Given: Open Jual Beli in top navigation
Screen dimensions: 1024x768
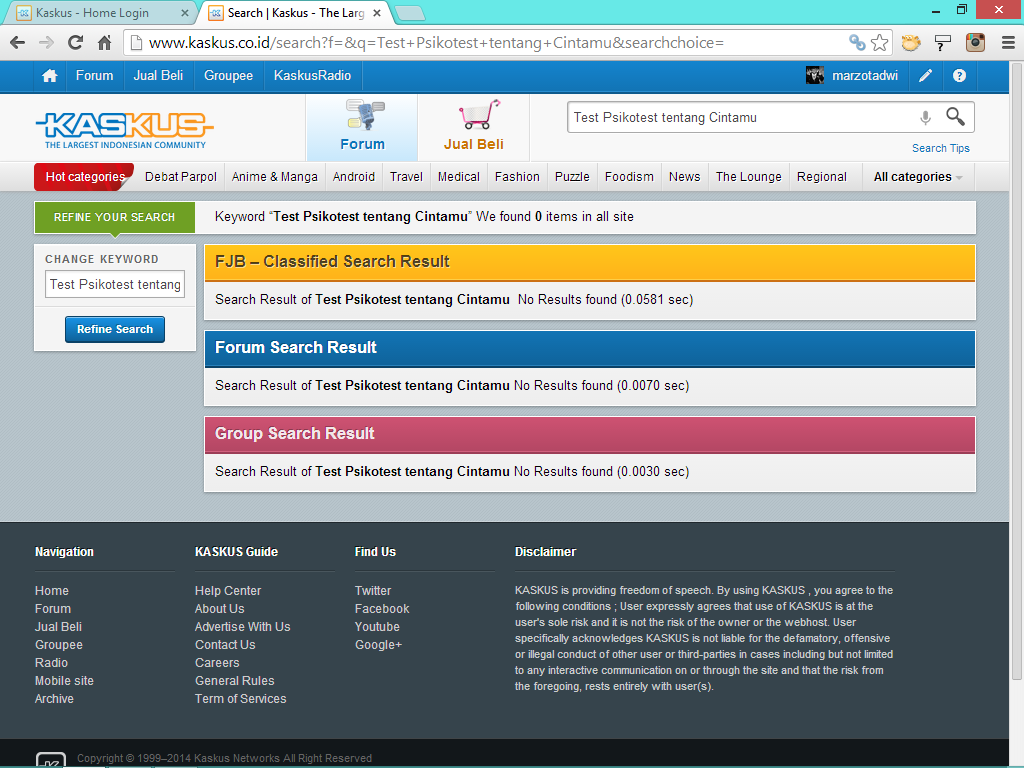Looking at the screenshot, I should (158, 76).
